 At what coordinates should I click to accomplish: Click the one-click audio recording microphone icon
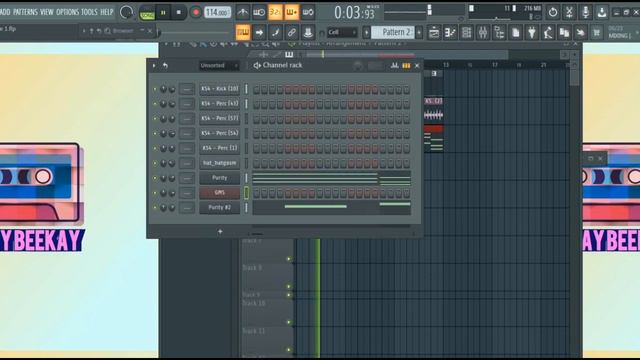[x=585, y=12]
